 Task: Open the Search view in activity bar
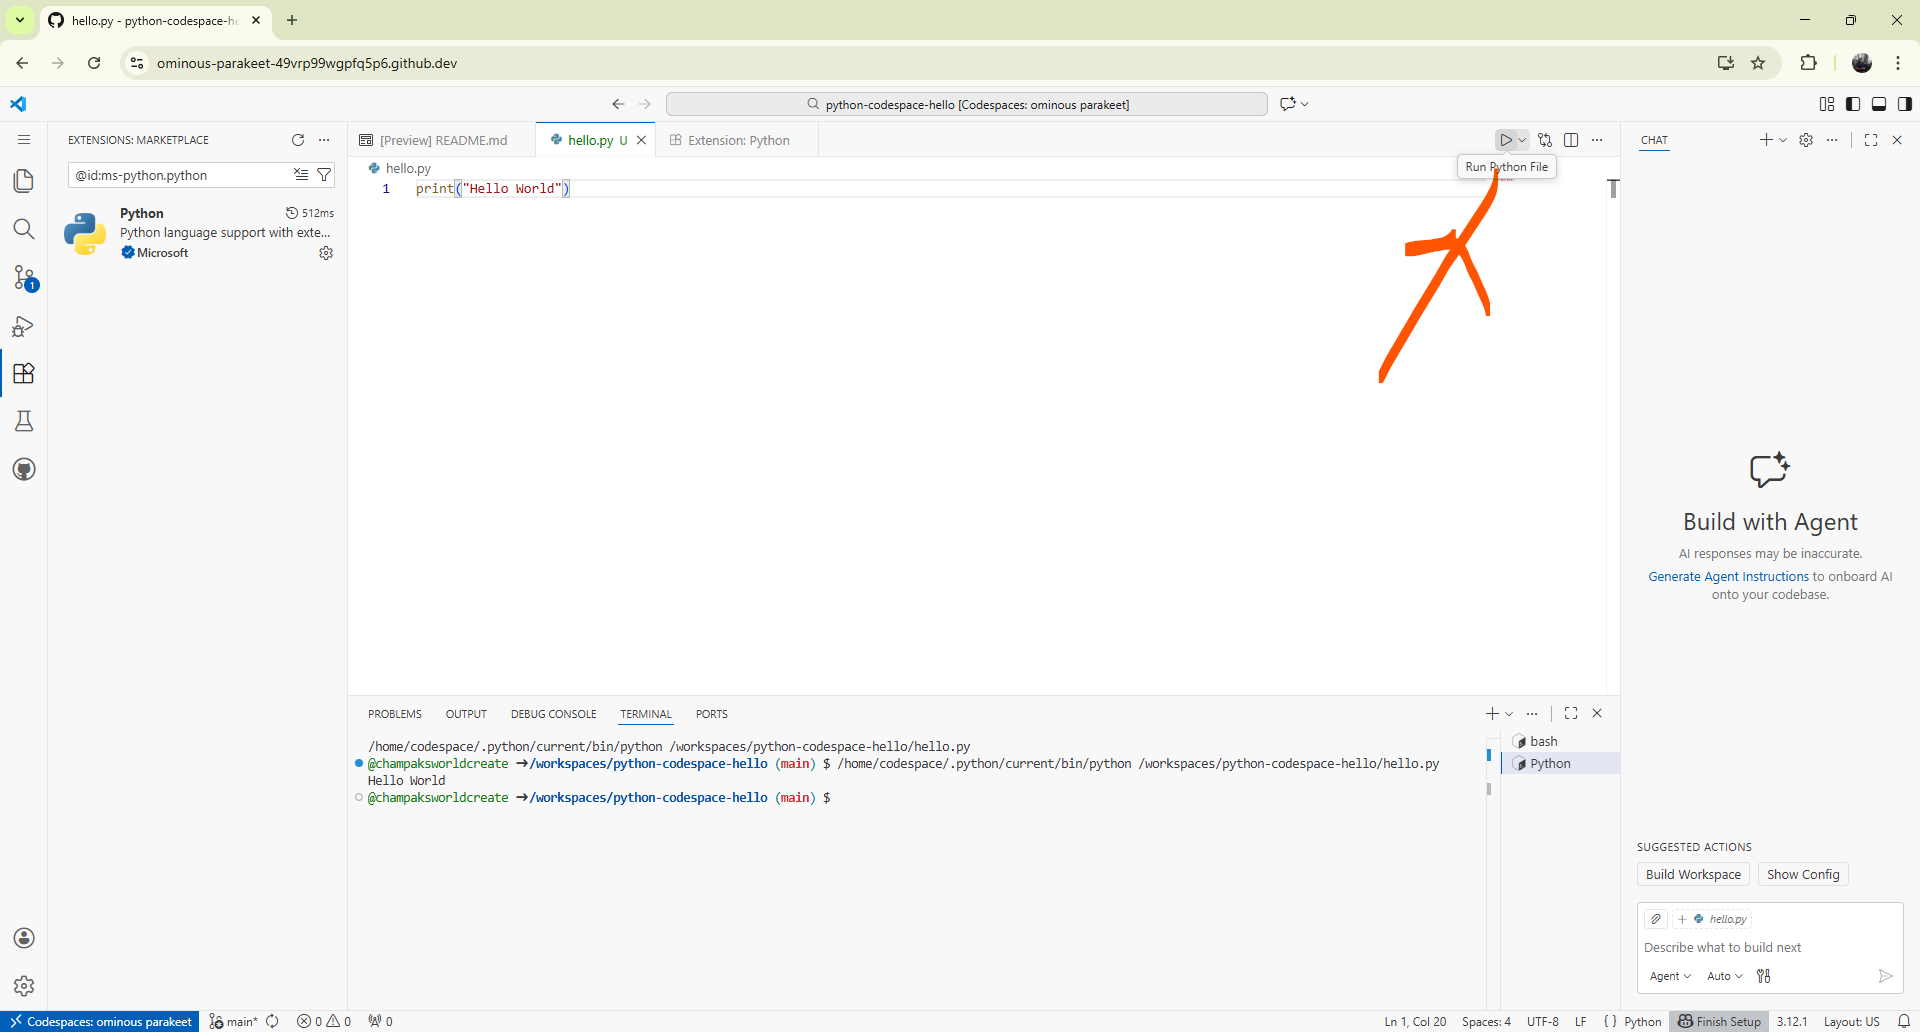point(24,229)
